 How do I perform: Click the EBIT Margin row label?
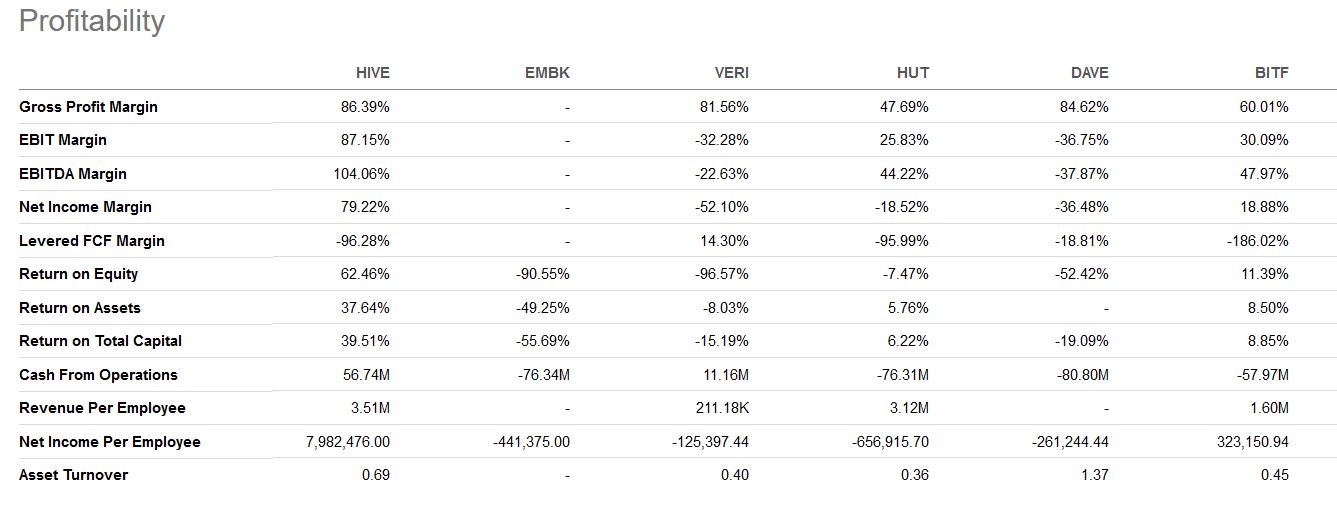pyautogui.click(x=63, y=140)
